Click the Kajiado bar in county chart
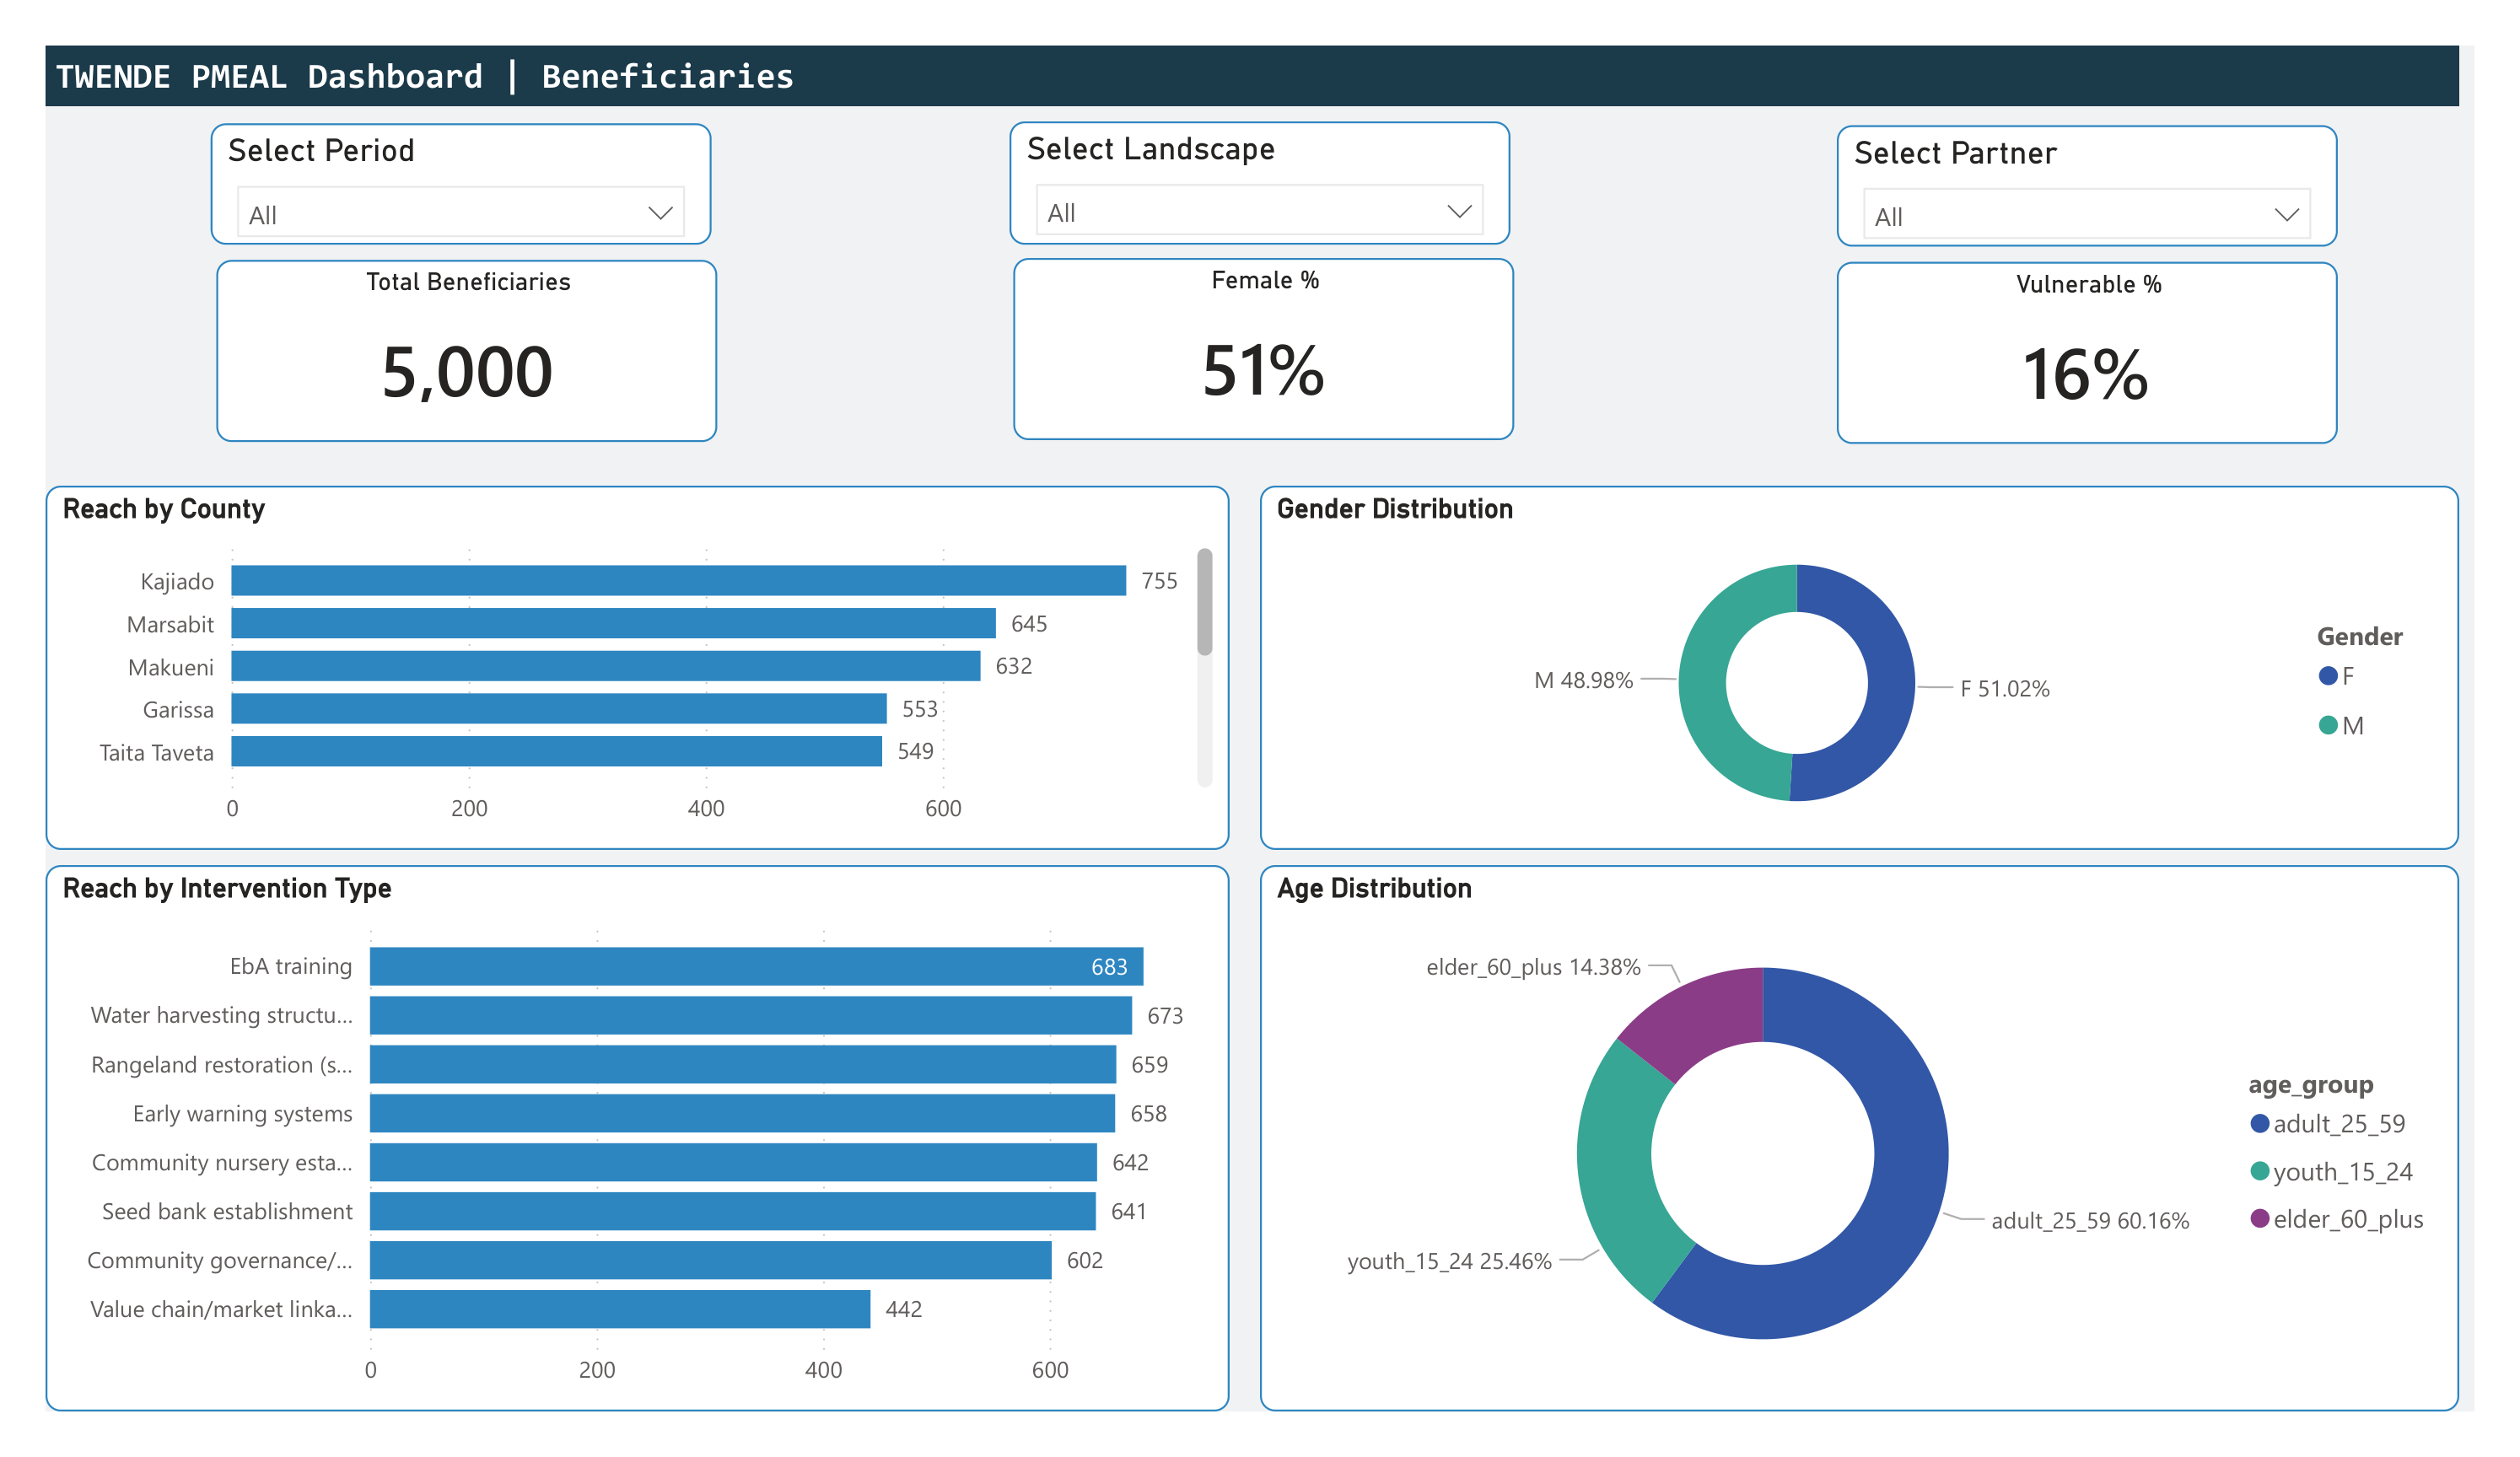This screenshot has width=2520, height=1457. tap(678, 580)
